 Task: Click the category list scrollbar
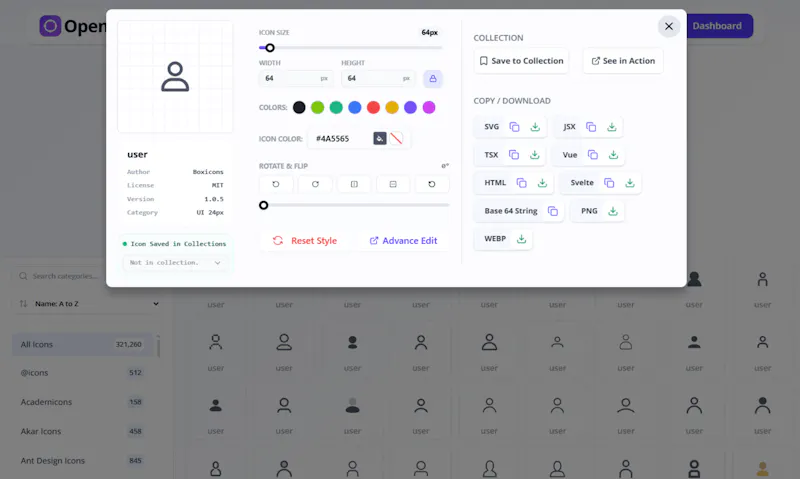tap(158, 346)
